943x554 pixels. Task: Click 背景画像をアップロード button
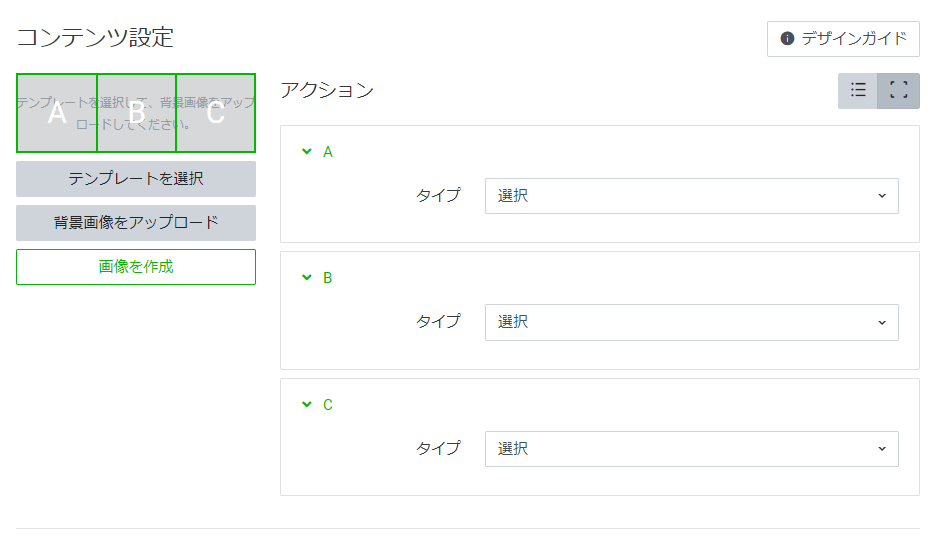136,223
